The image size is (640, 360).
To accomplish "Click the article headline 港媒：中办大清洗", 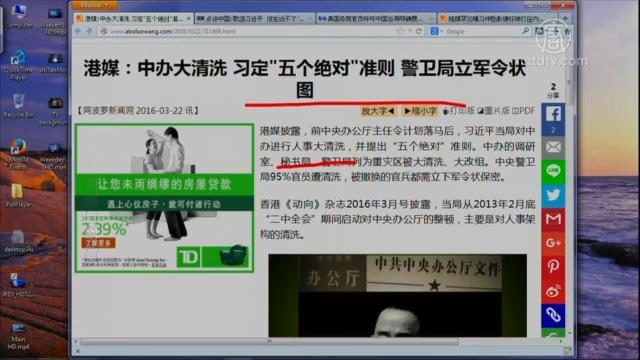I will tap(304, 78).
